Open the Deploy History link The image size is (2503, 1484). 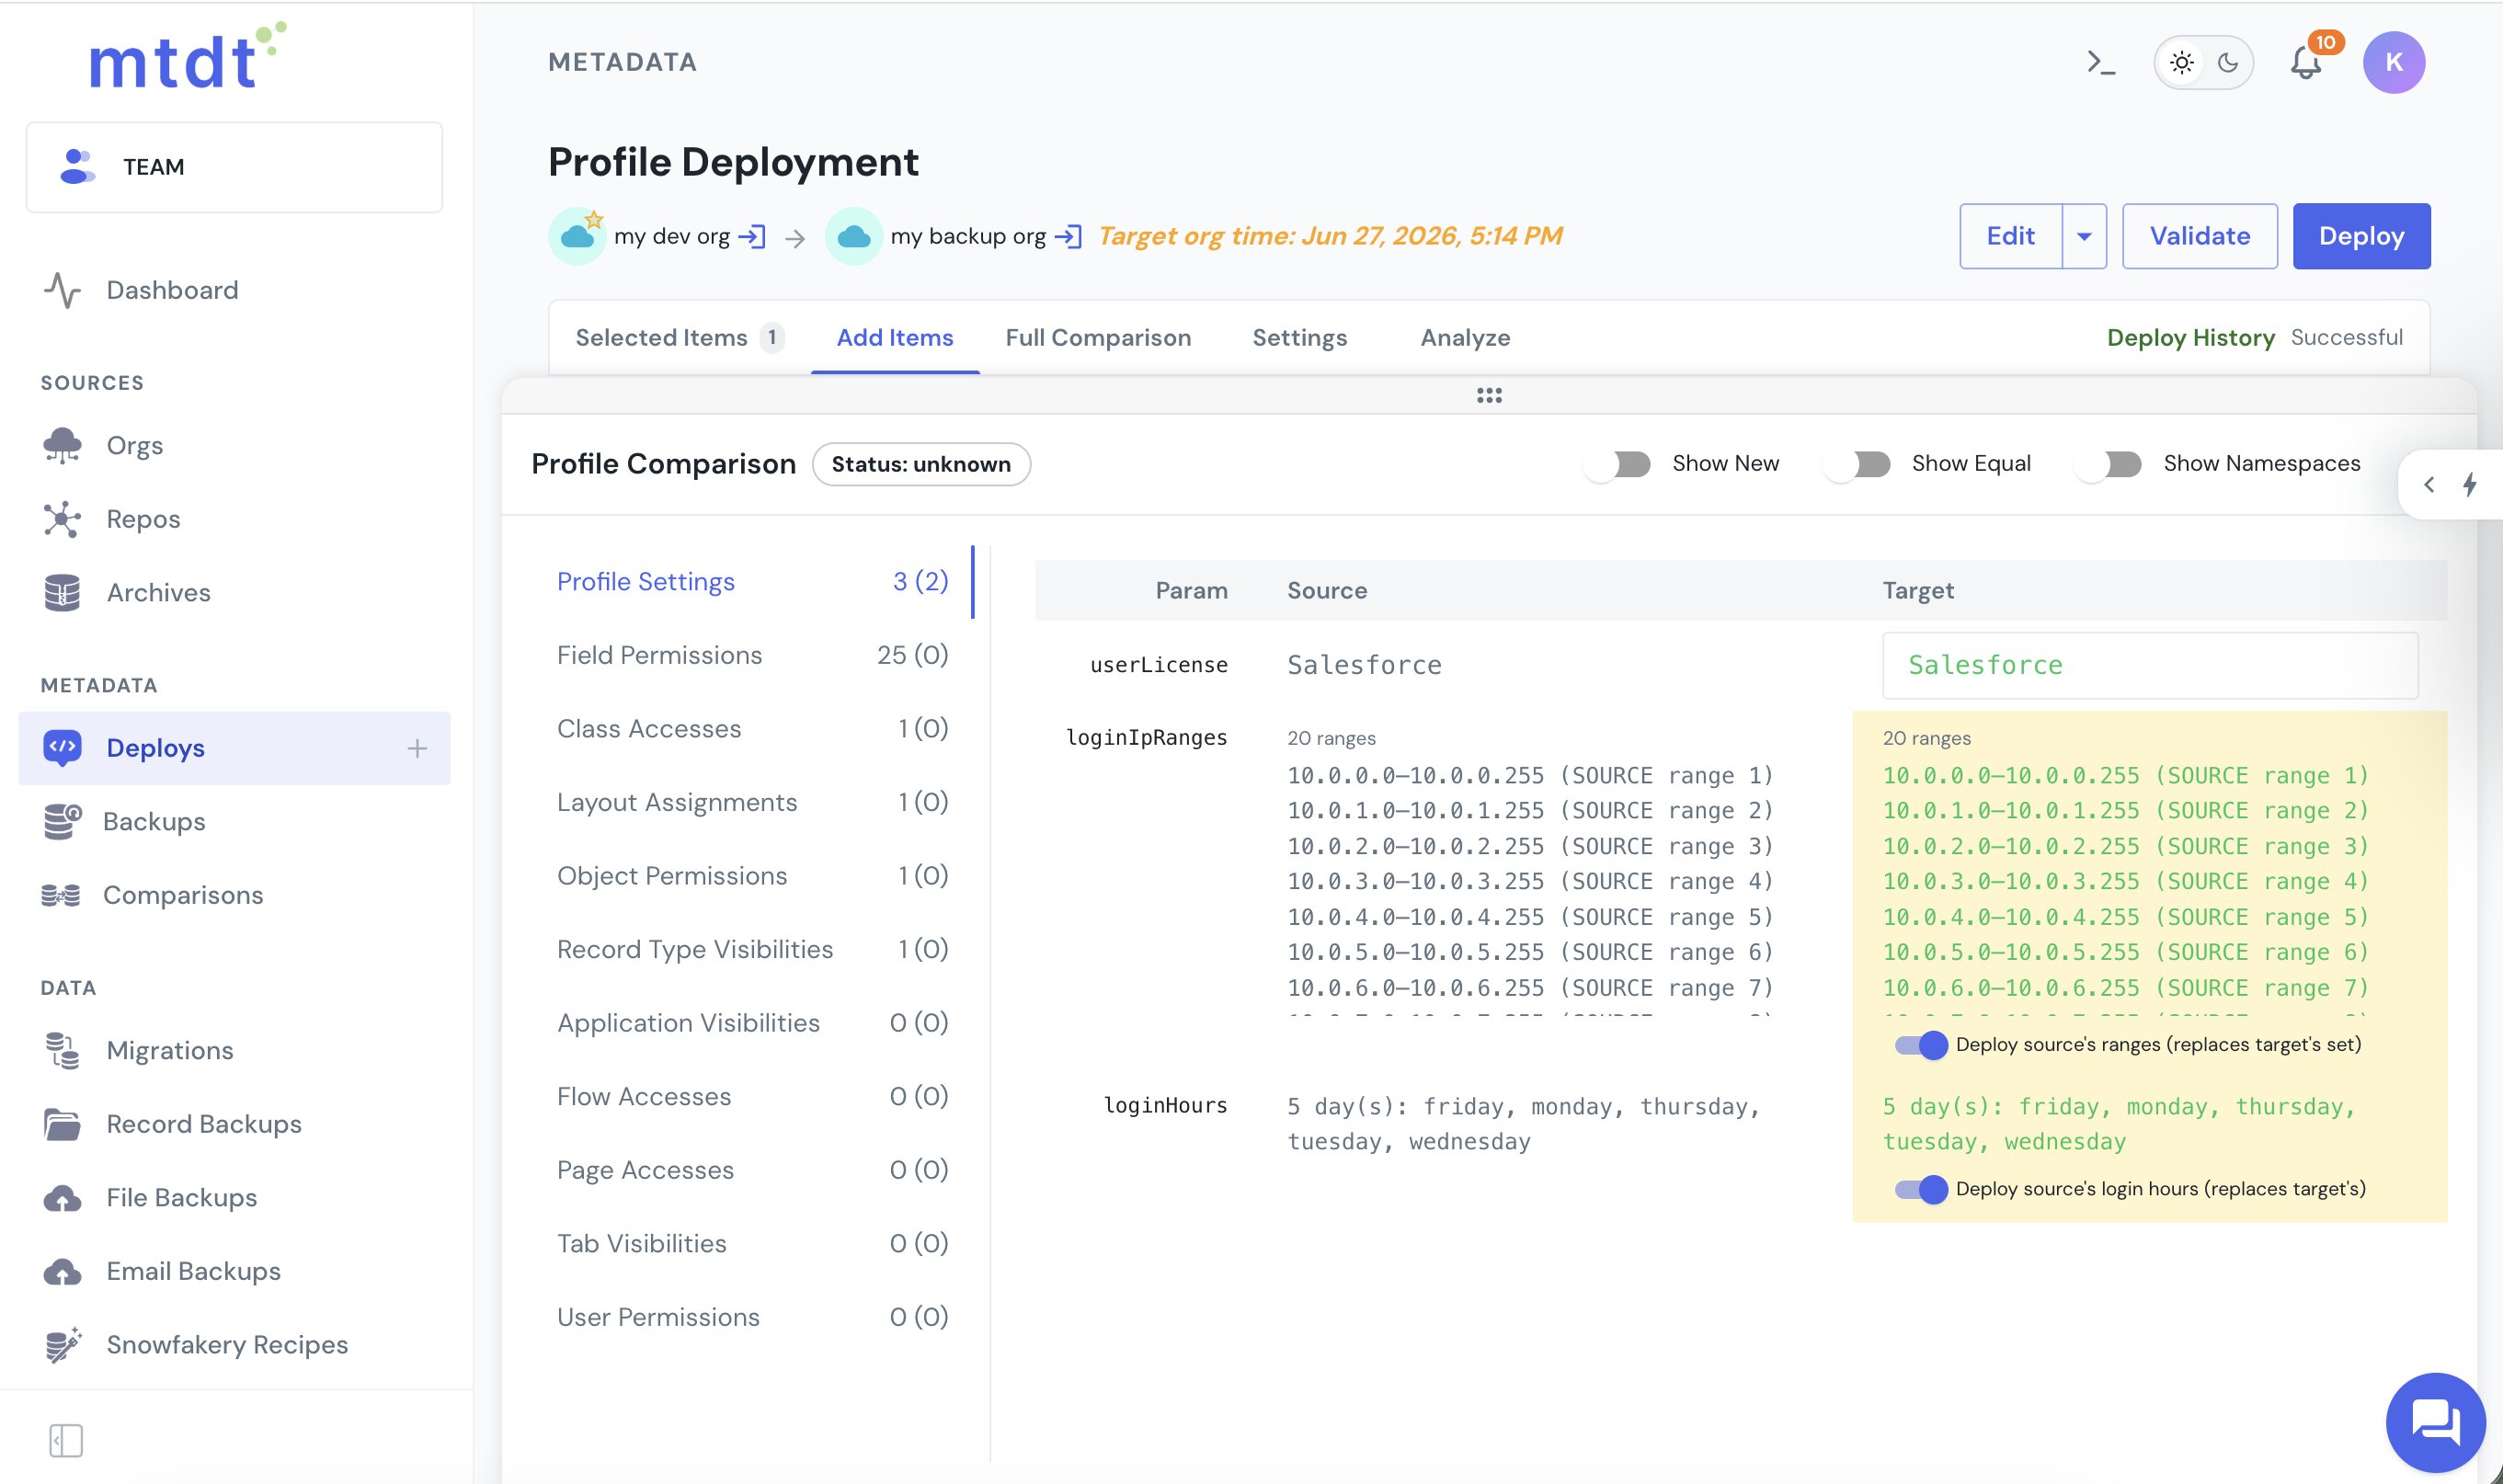2190,338
